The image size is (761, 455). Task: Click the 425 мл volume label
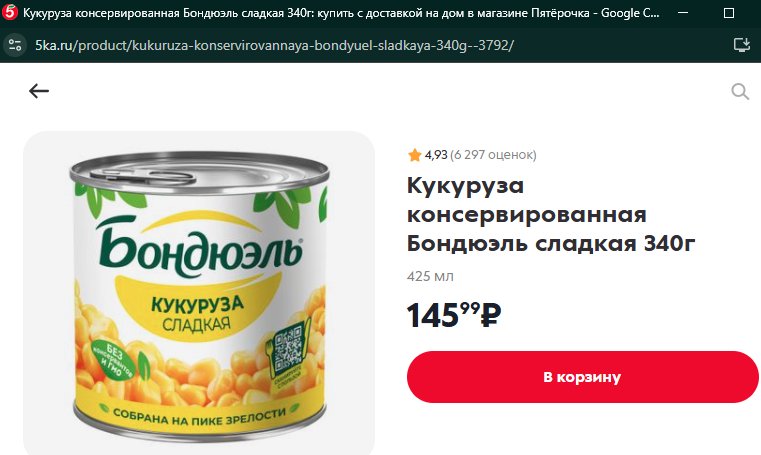[430, 276]
